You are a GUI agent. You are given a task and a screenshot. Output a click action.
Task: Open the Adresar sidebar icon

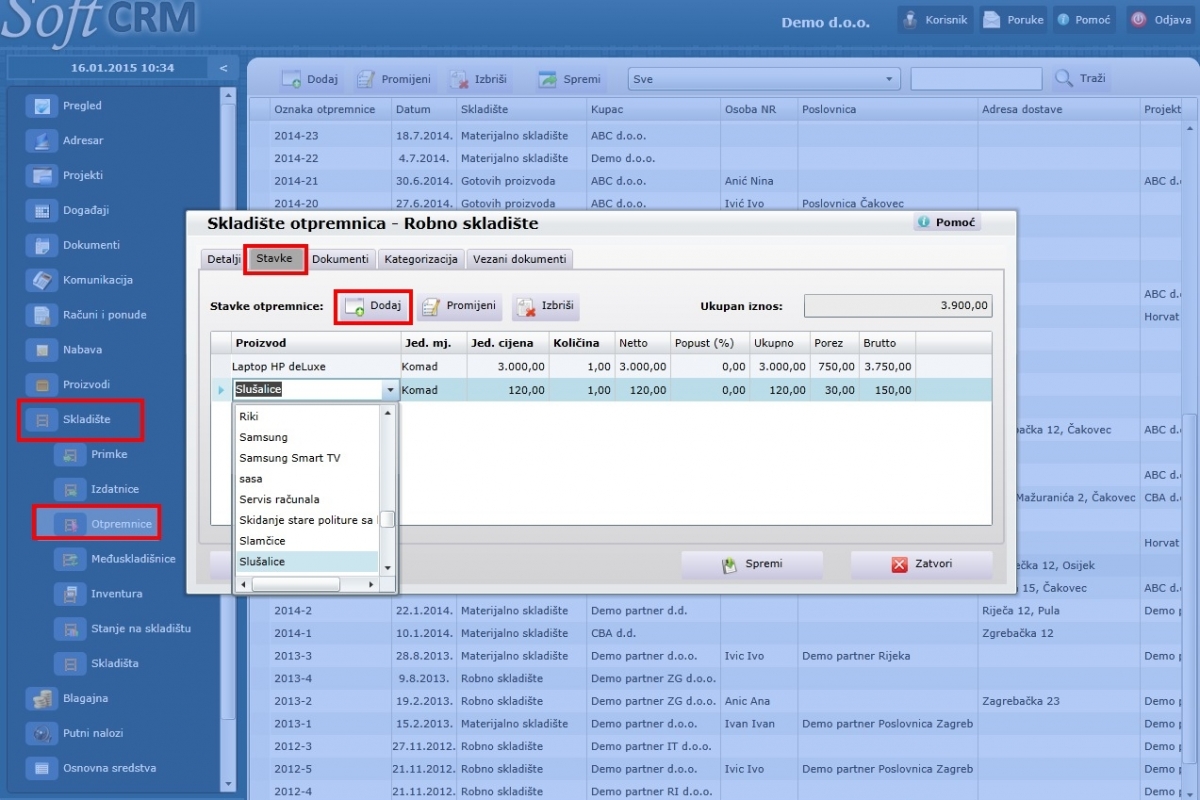point(42,141)
